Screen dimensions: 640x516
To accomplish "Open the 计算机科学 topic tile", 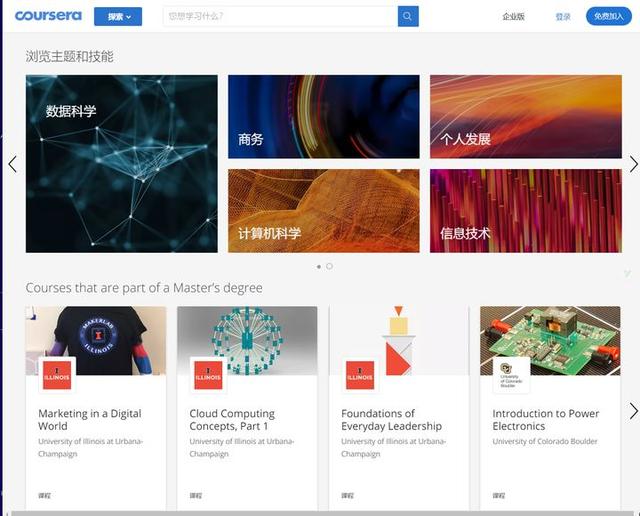I will (324, 211).
